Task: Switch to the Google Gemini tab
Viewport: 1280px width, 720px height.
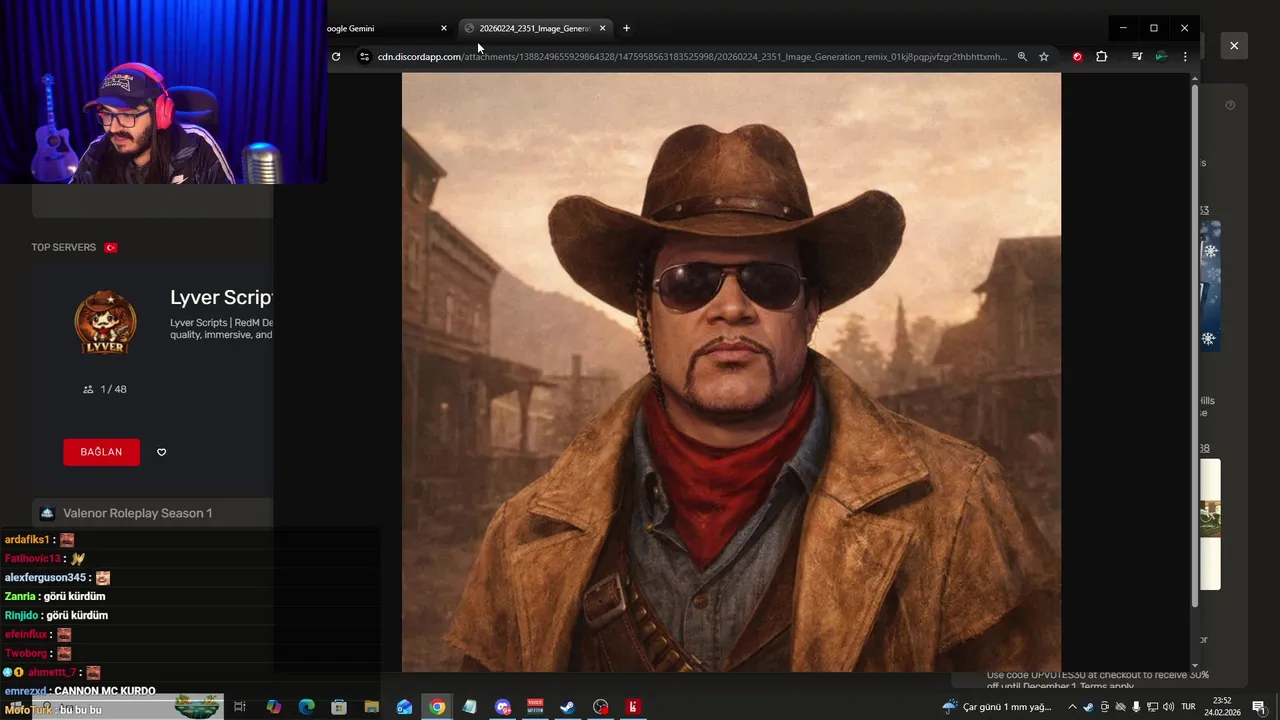Action: 390,28
